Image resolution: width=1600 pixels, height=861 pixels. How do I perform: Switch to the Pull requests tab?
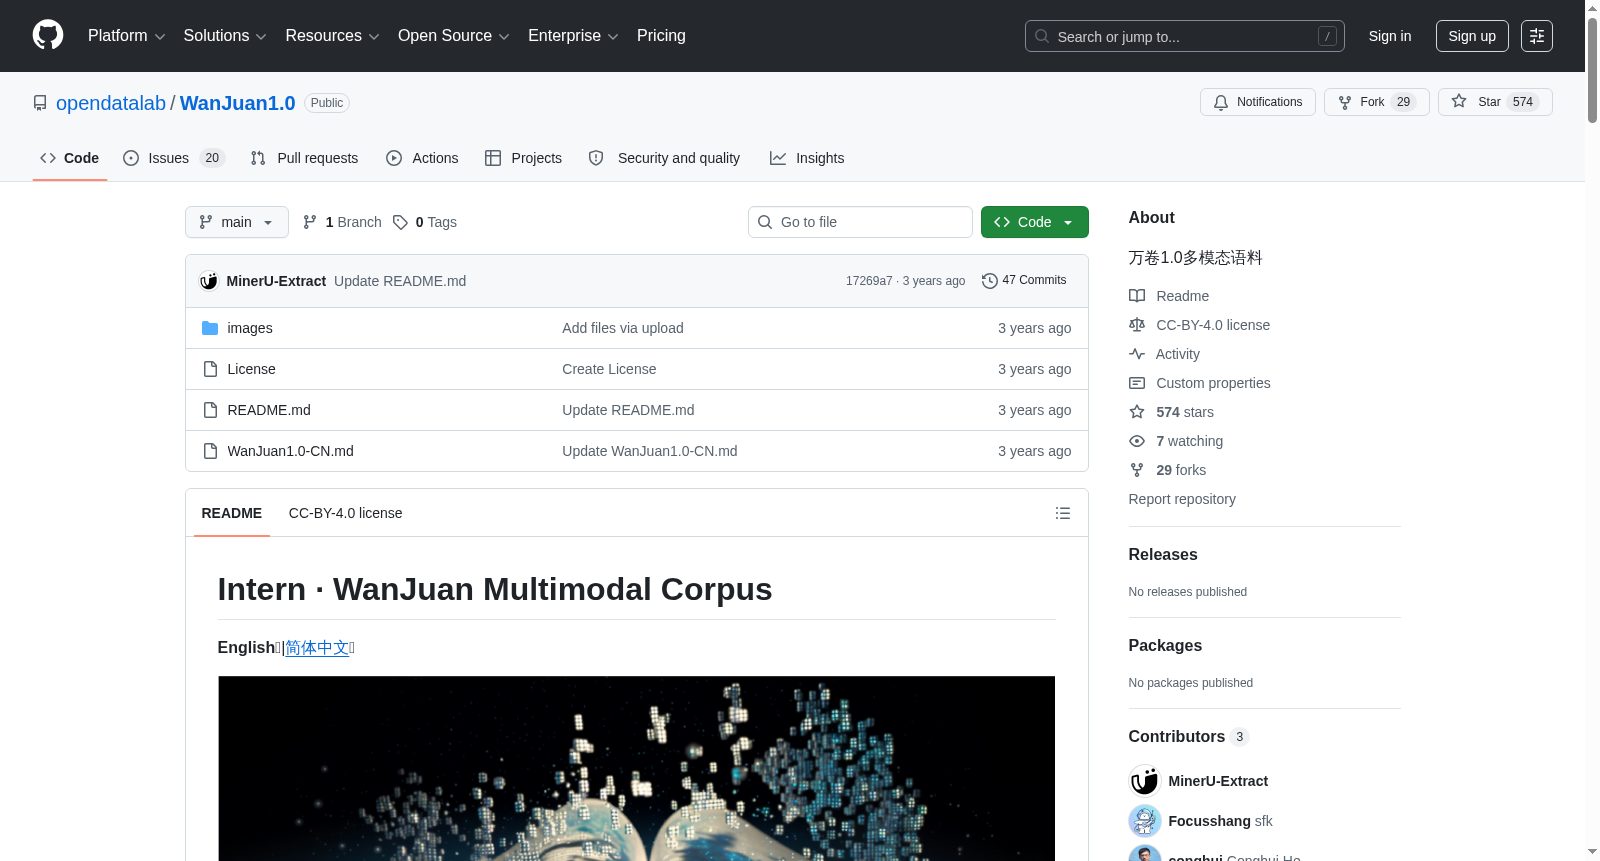tap(304, 158)
